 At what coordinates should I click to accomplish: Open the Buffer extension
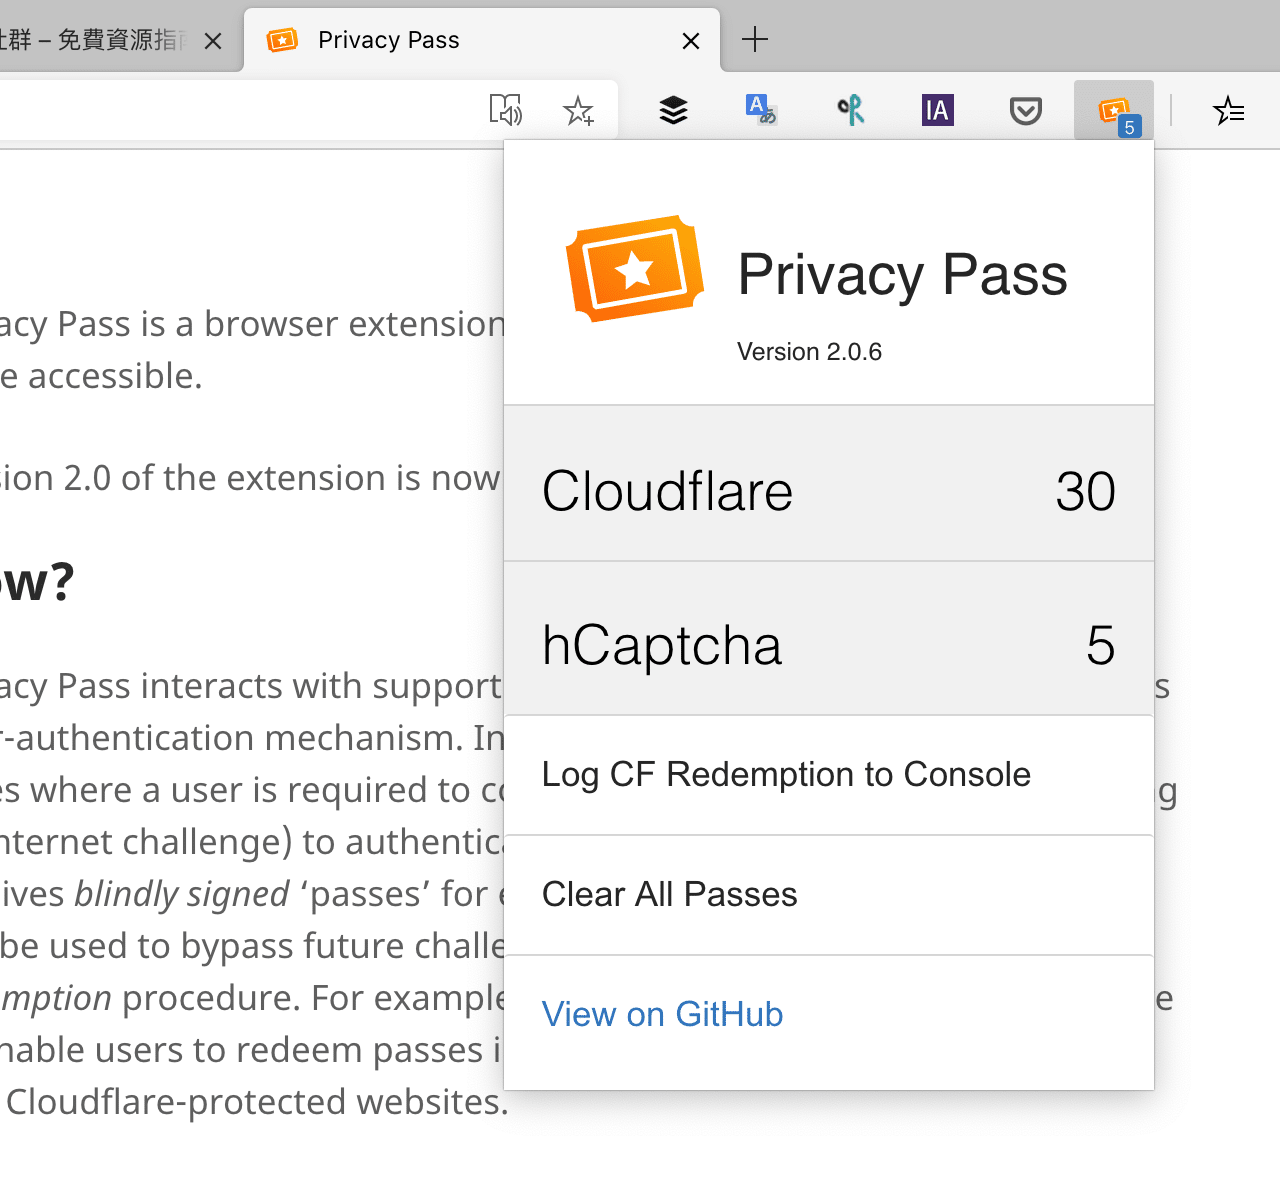coord(673,110)
